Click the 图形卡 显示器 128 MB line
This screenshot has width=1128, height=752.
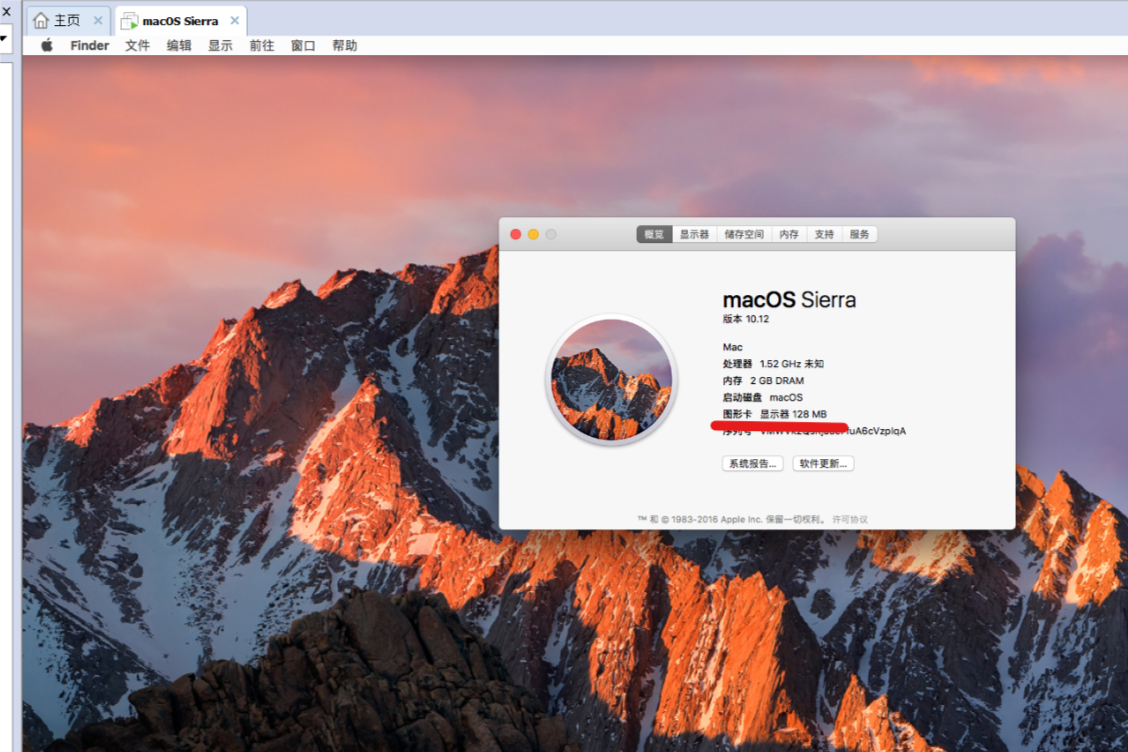pos(775,414)
